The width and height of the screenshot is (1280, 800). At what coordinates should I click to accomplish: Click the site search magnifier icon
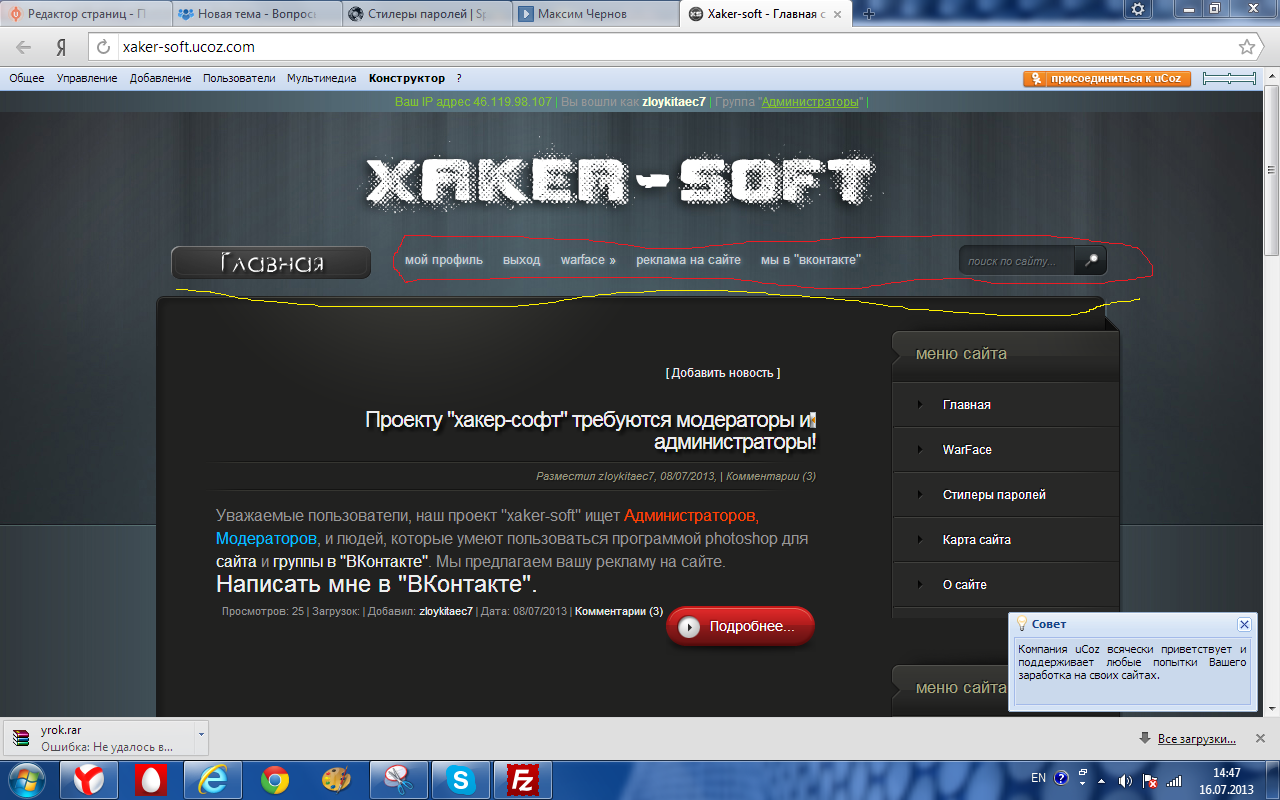tap(1091, 261)
